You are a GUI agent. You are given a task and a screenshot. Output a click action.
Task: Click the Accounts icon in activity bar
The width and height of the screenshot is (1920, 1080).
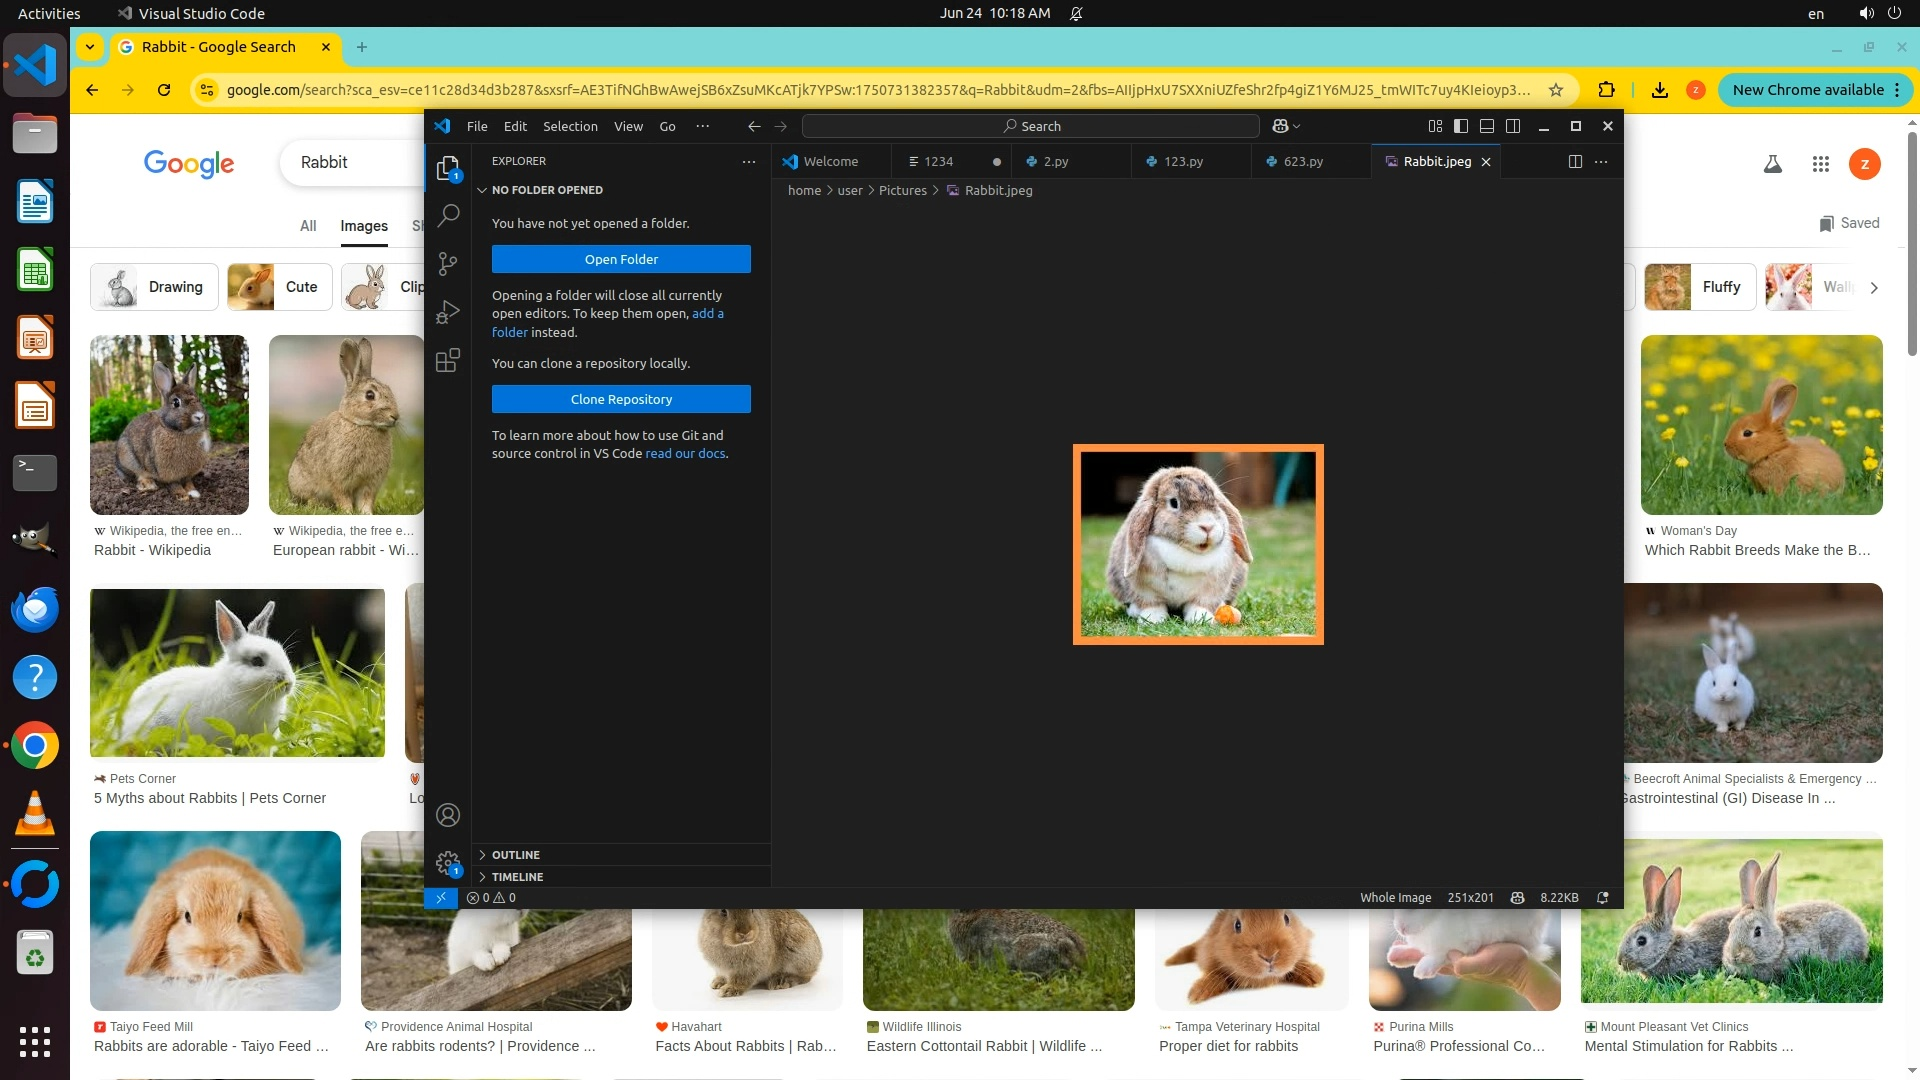pyautogui.click(x=448, y=815)
